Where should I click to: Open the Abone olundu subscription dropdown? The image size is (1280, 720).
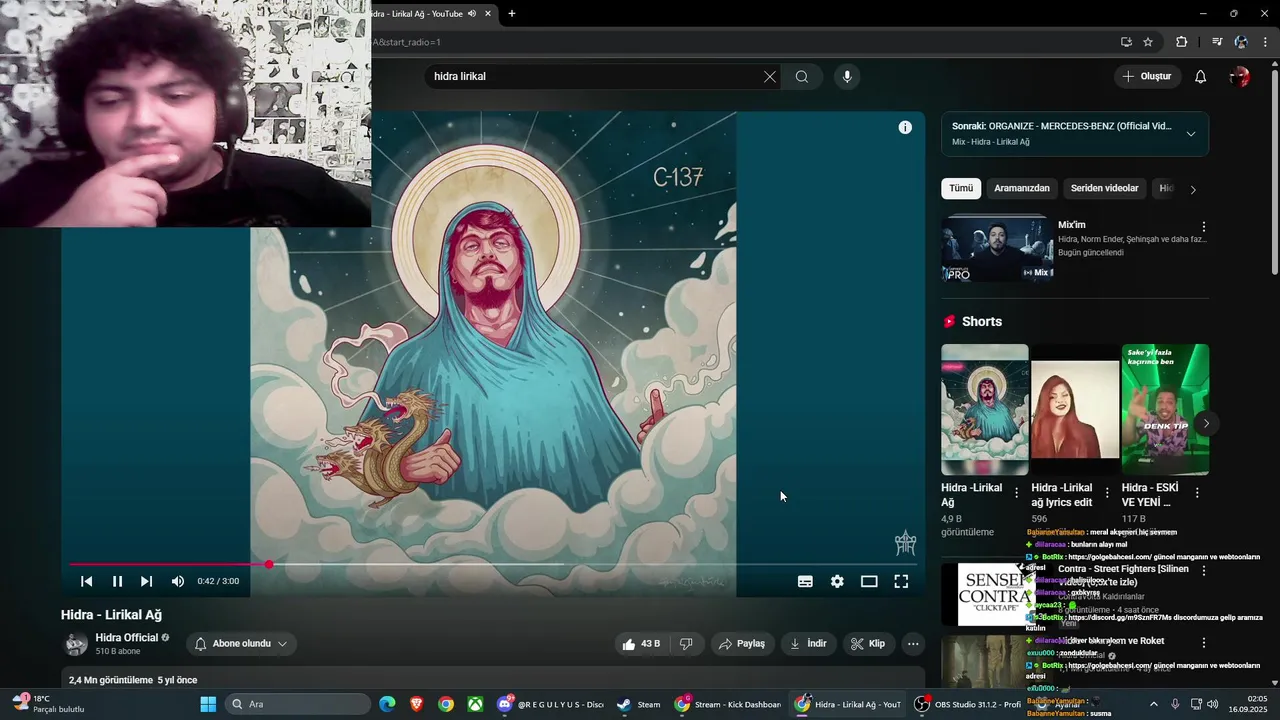click(x=240, y=644)
